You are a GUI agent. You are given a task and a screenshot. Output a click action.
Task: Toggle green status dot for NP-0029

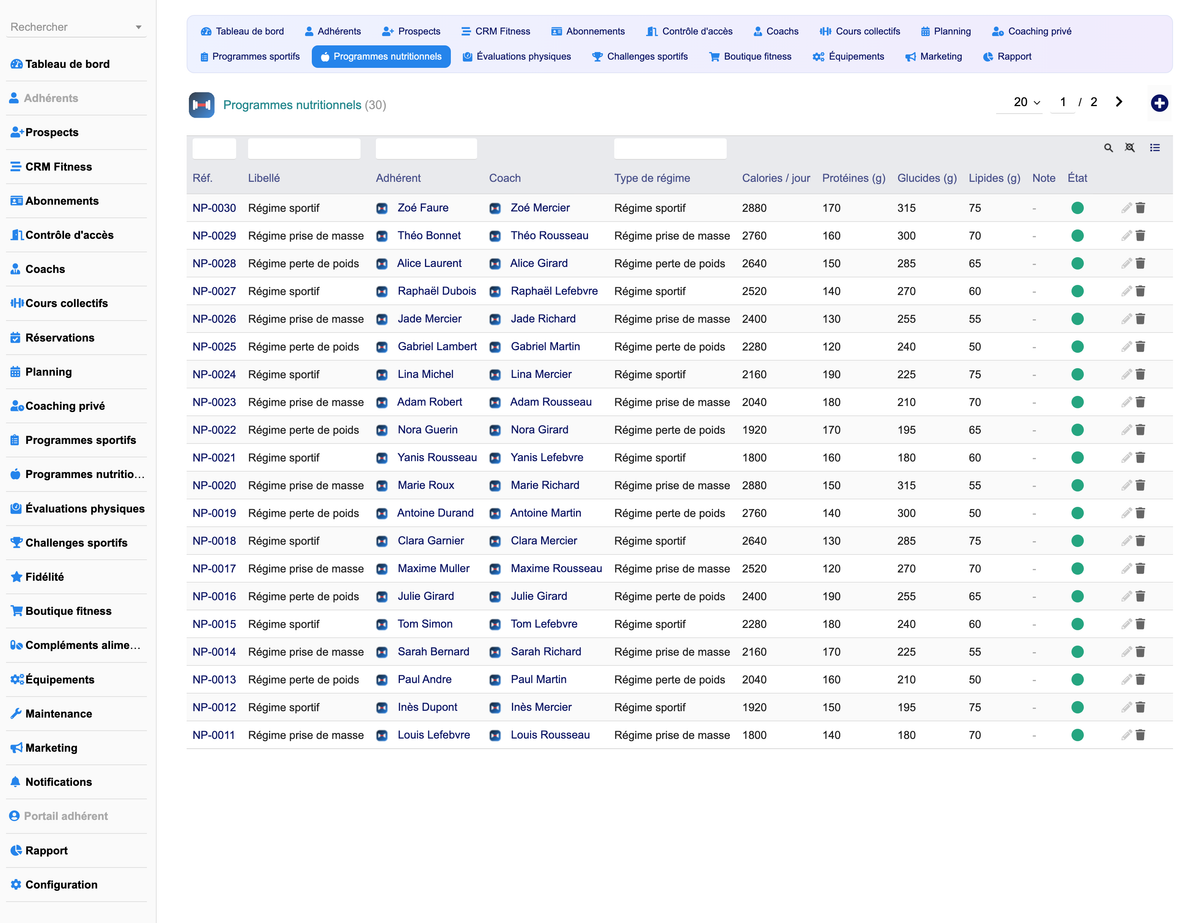point(1077,236)
